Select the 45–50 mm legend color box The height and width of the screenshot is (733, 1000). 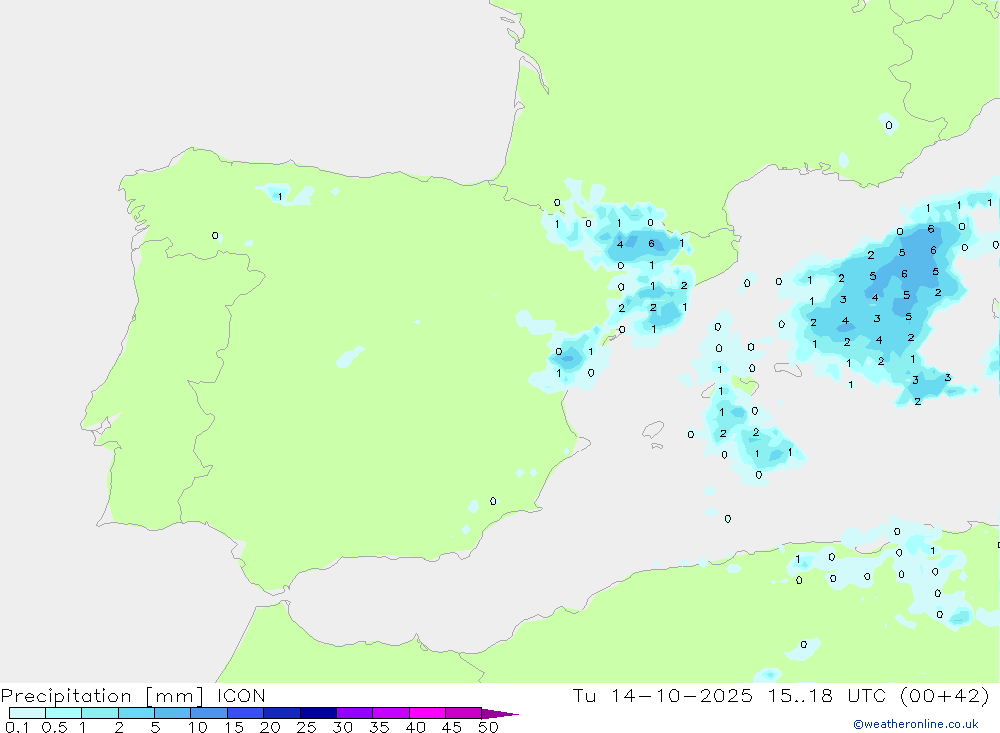click(463, 713)
